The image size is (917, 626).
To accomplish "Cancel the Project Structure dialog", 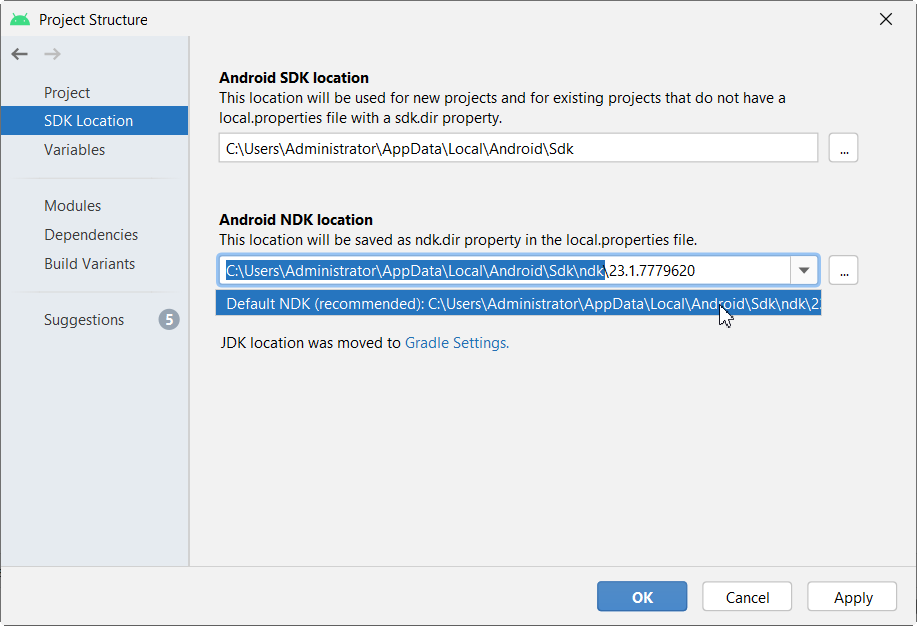I will [747, 597].
